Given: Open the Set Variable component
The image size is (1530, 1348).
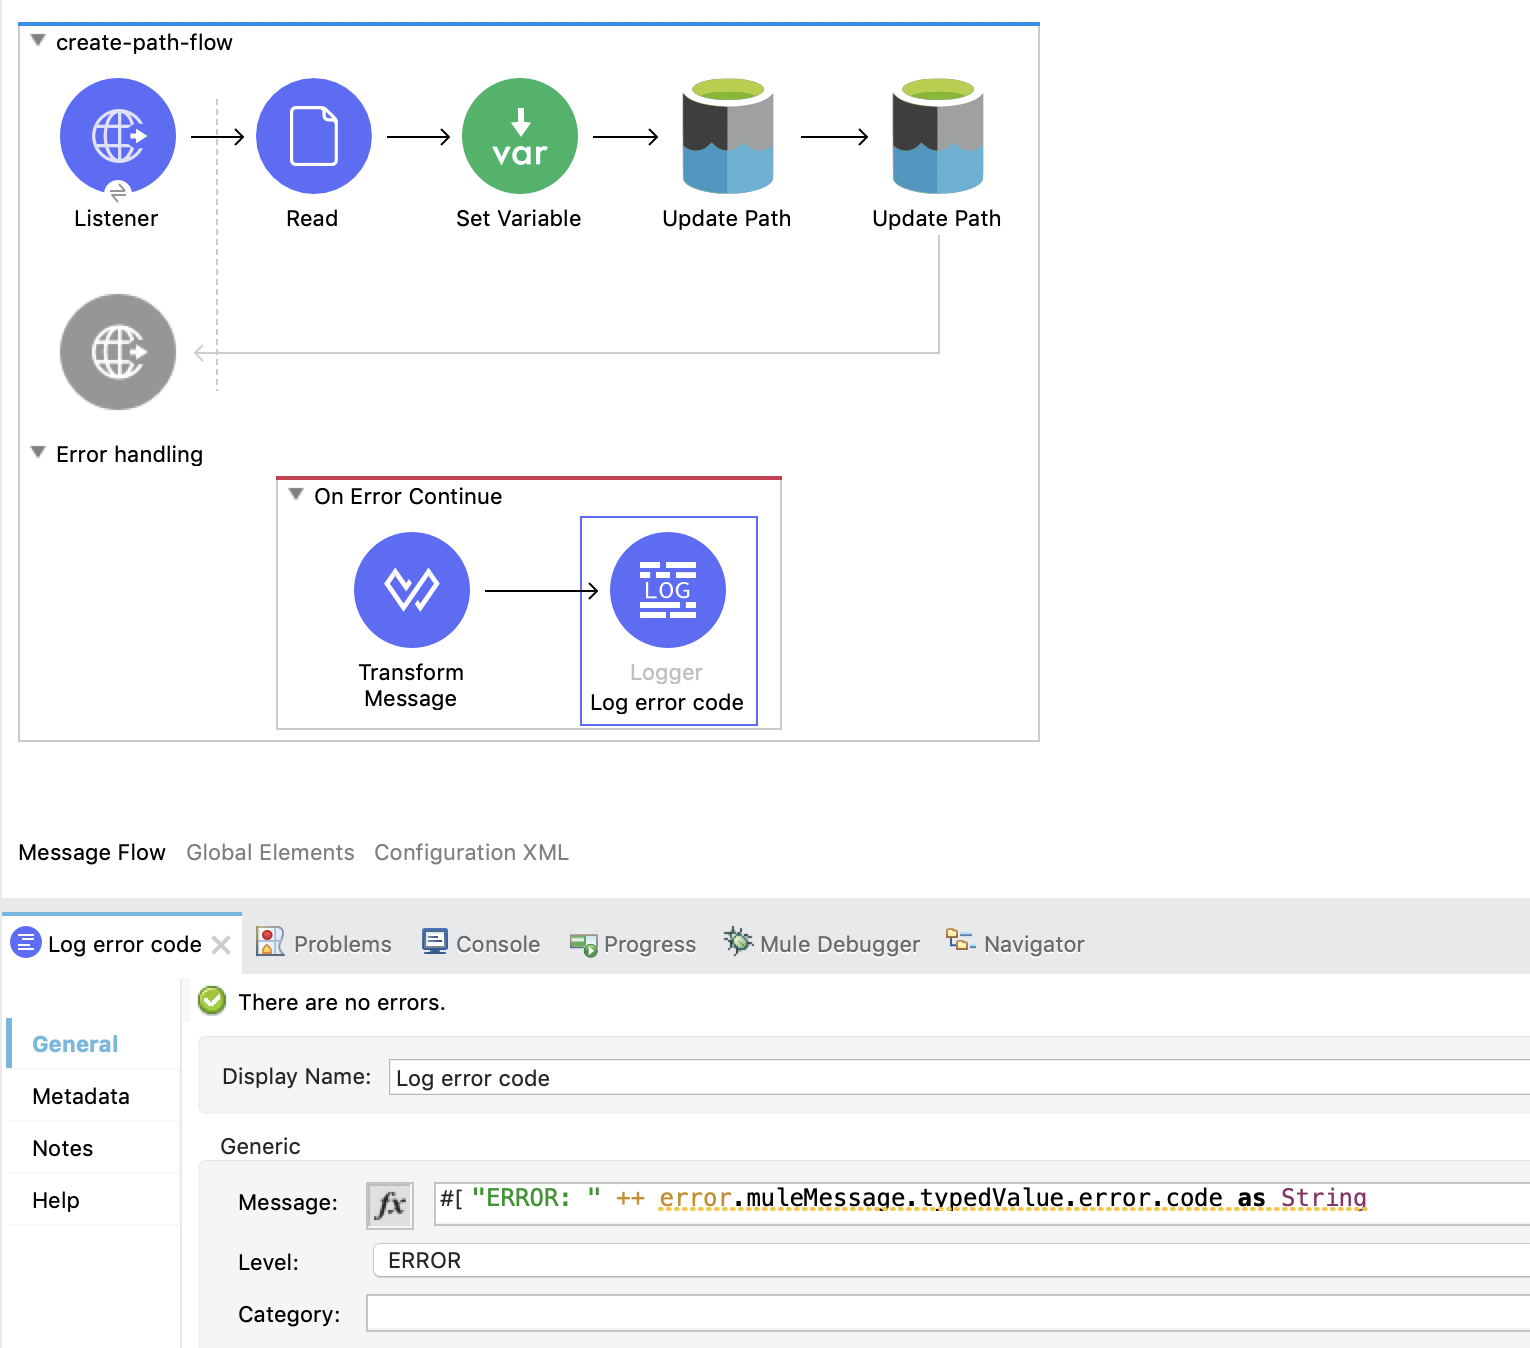Looking at the screenshot, I should [x=519, y=136].
